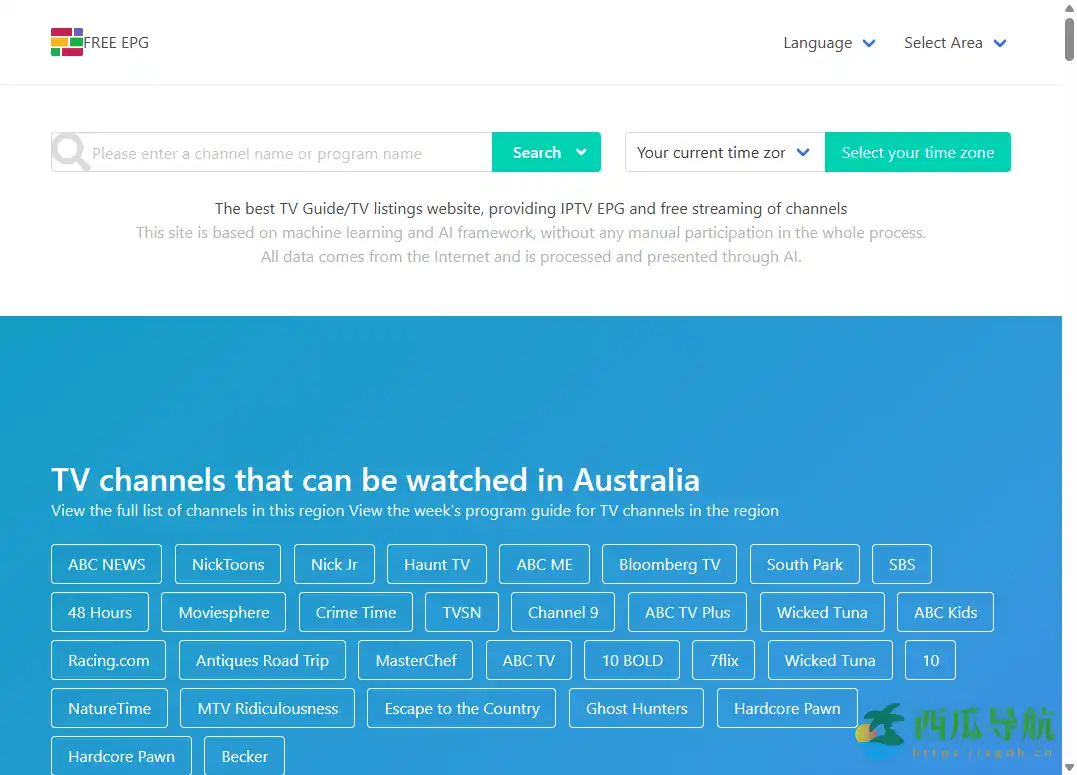This screenshot has height=775, width=1077.
Task: Open the time zone combo box
Action: click(x=724, y=153)
